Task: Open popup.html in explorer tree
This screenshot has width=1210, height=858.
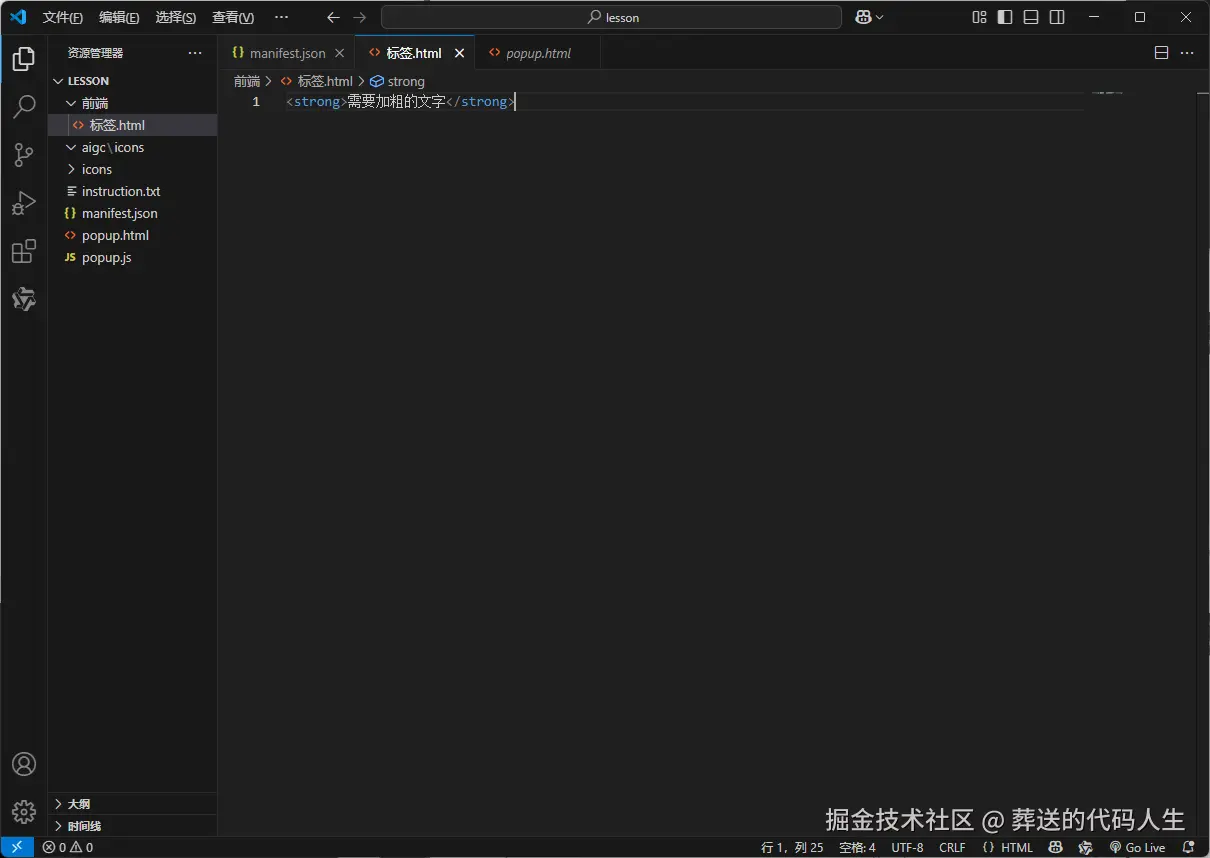Action: coord(132,235)
